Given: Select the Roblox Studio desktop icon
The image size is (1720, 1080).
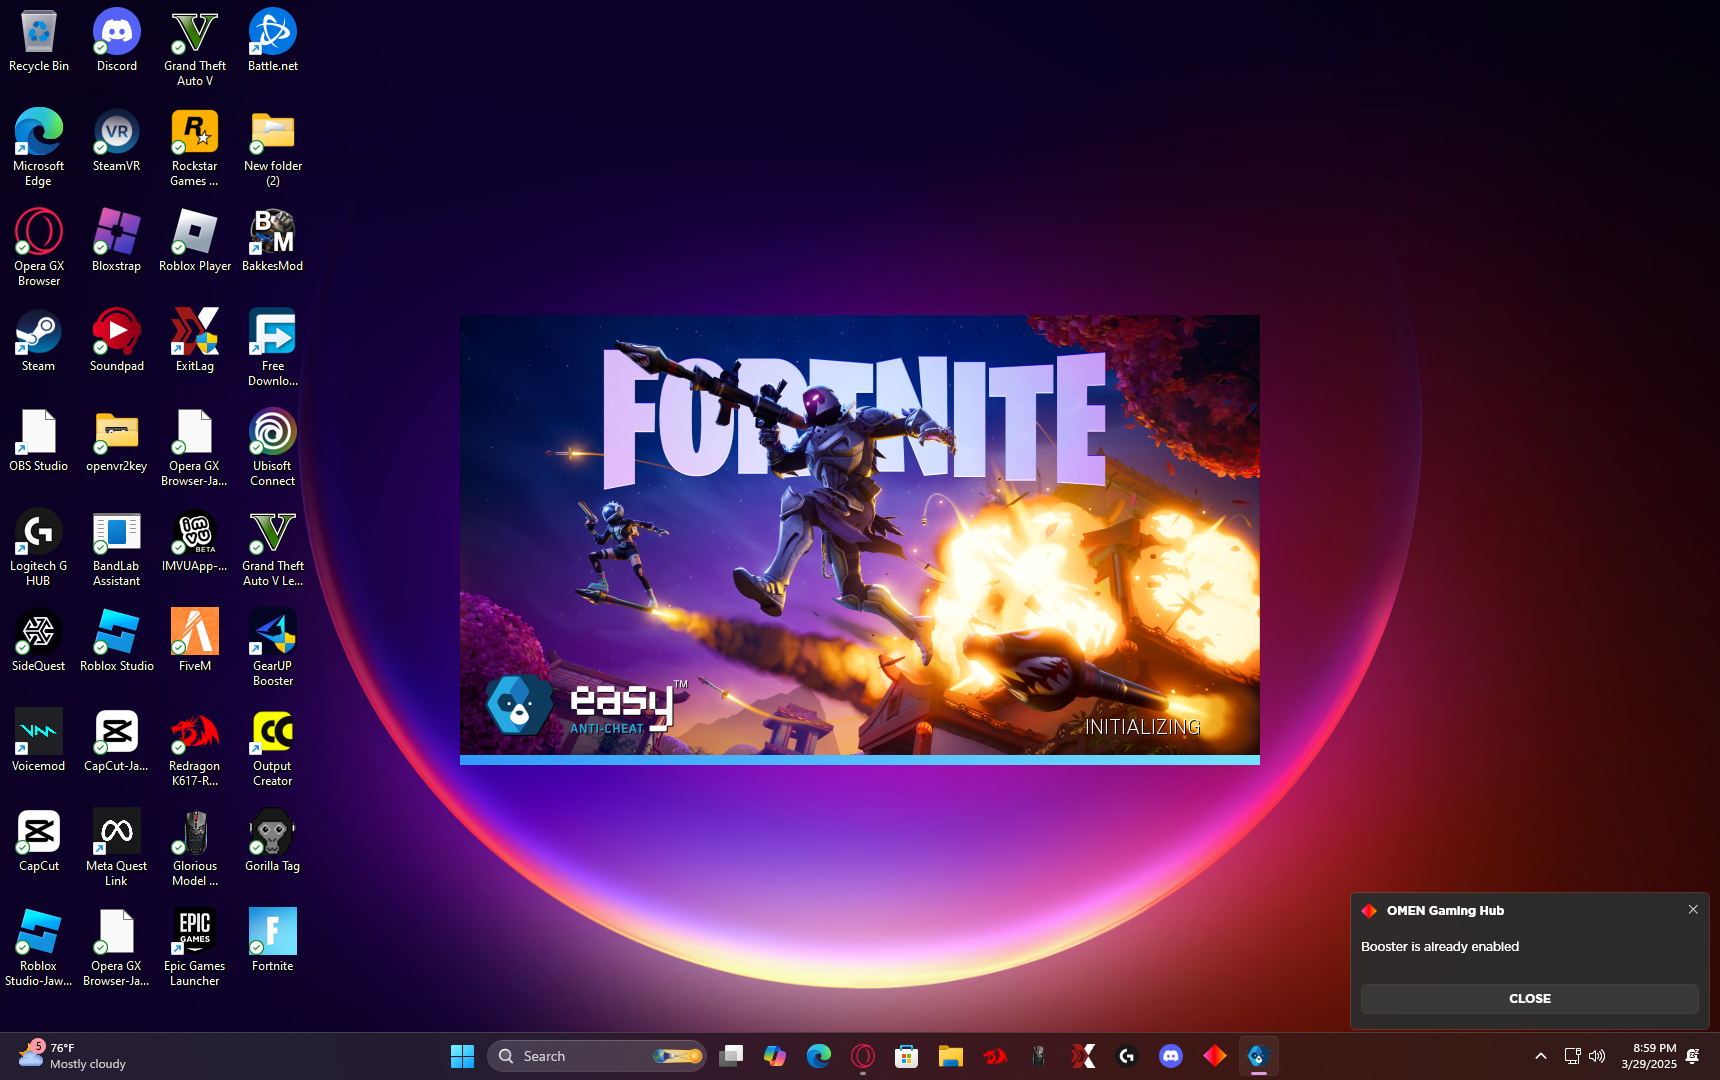Looking at the screenshot, I should [x=117, y=641].
